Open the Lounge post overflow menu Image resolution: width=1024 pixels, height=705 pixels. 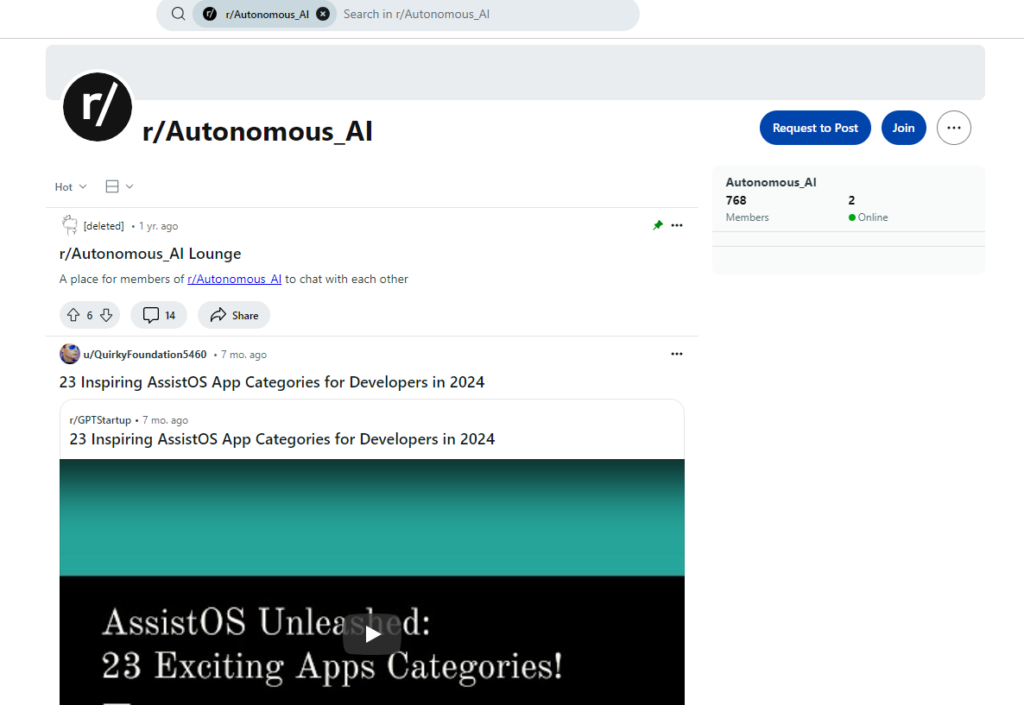677,226
